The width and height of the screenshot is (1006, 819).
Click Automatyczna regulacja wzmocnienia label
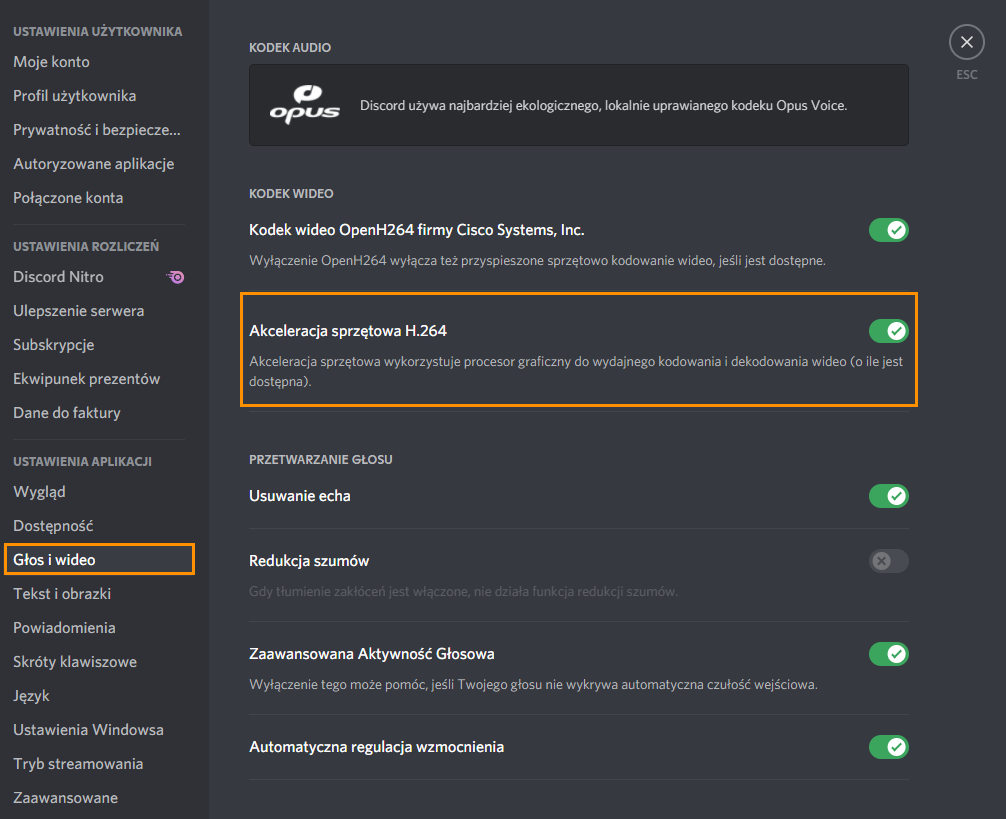click(377, 747)
